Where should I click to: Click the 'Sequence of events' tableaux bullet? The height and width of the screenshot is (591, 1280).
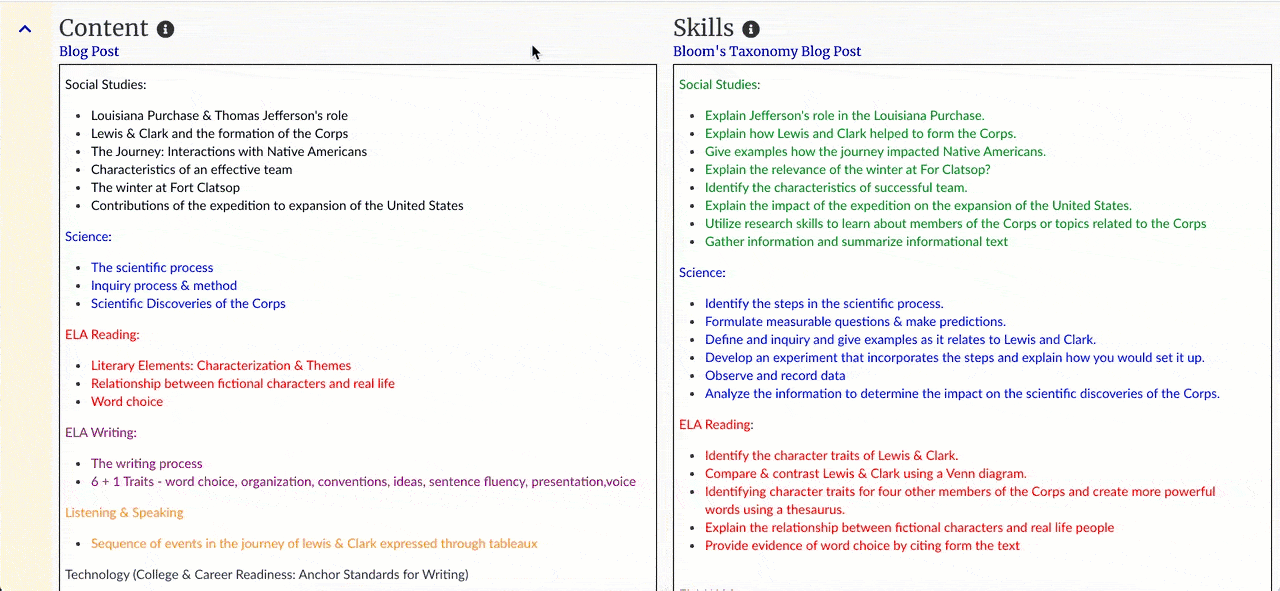point(314,543)
